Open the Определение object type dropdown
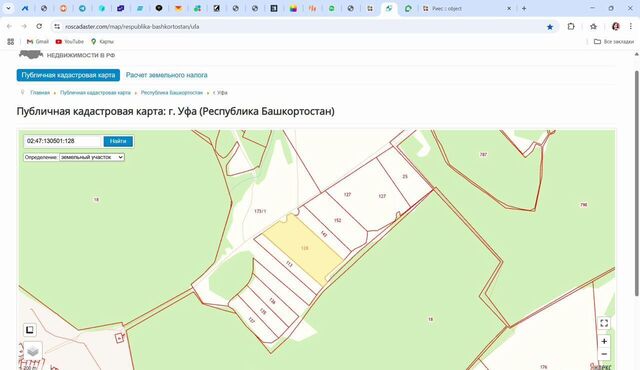Screen dimensions: 640x370 pos(92,157)
